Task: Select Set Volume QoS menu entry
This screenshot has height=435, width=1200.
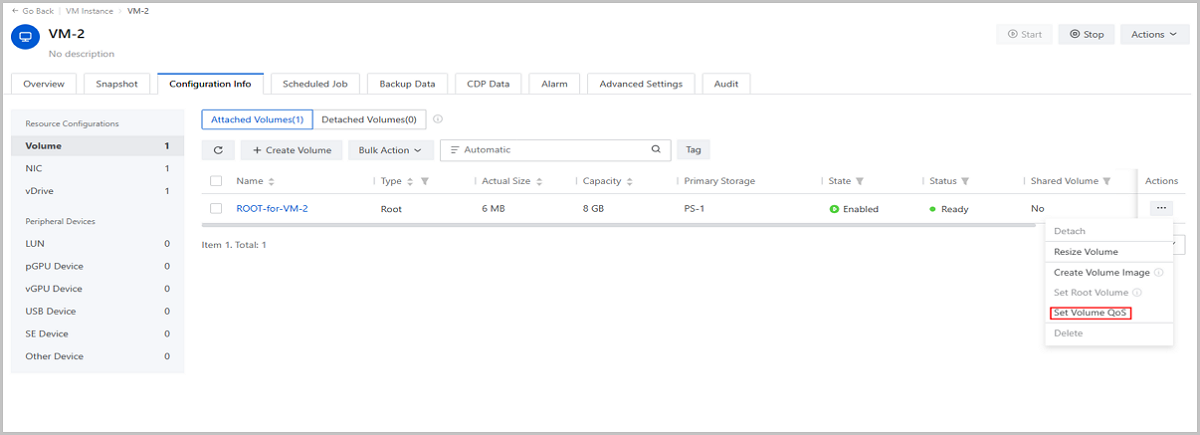Action: (1090, 313)
